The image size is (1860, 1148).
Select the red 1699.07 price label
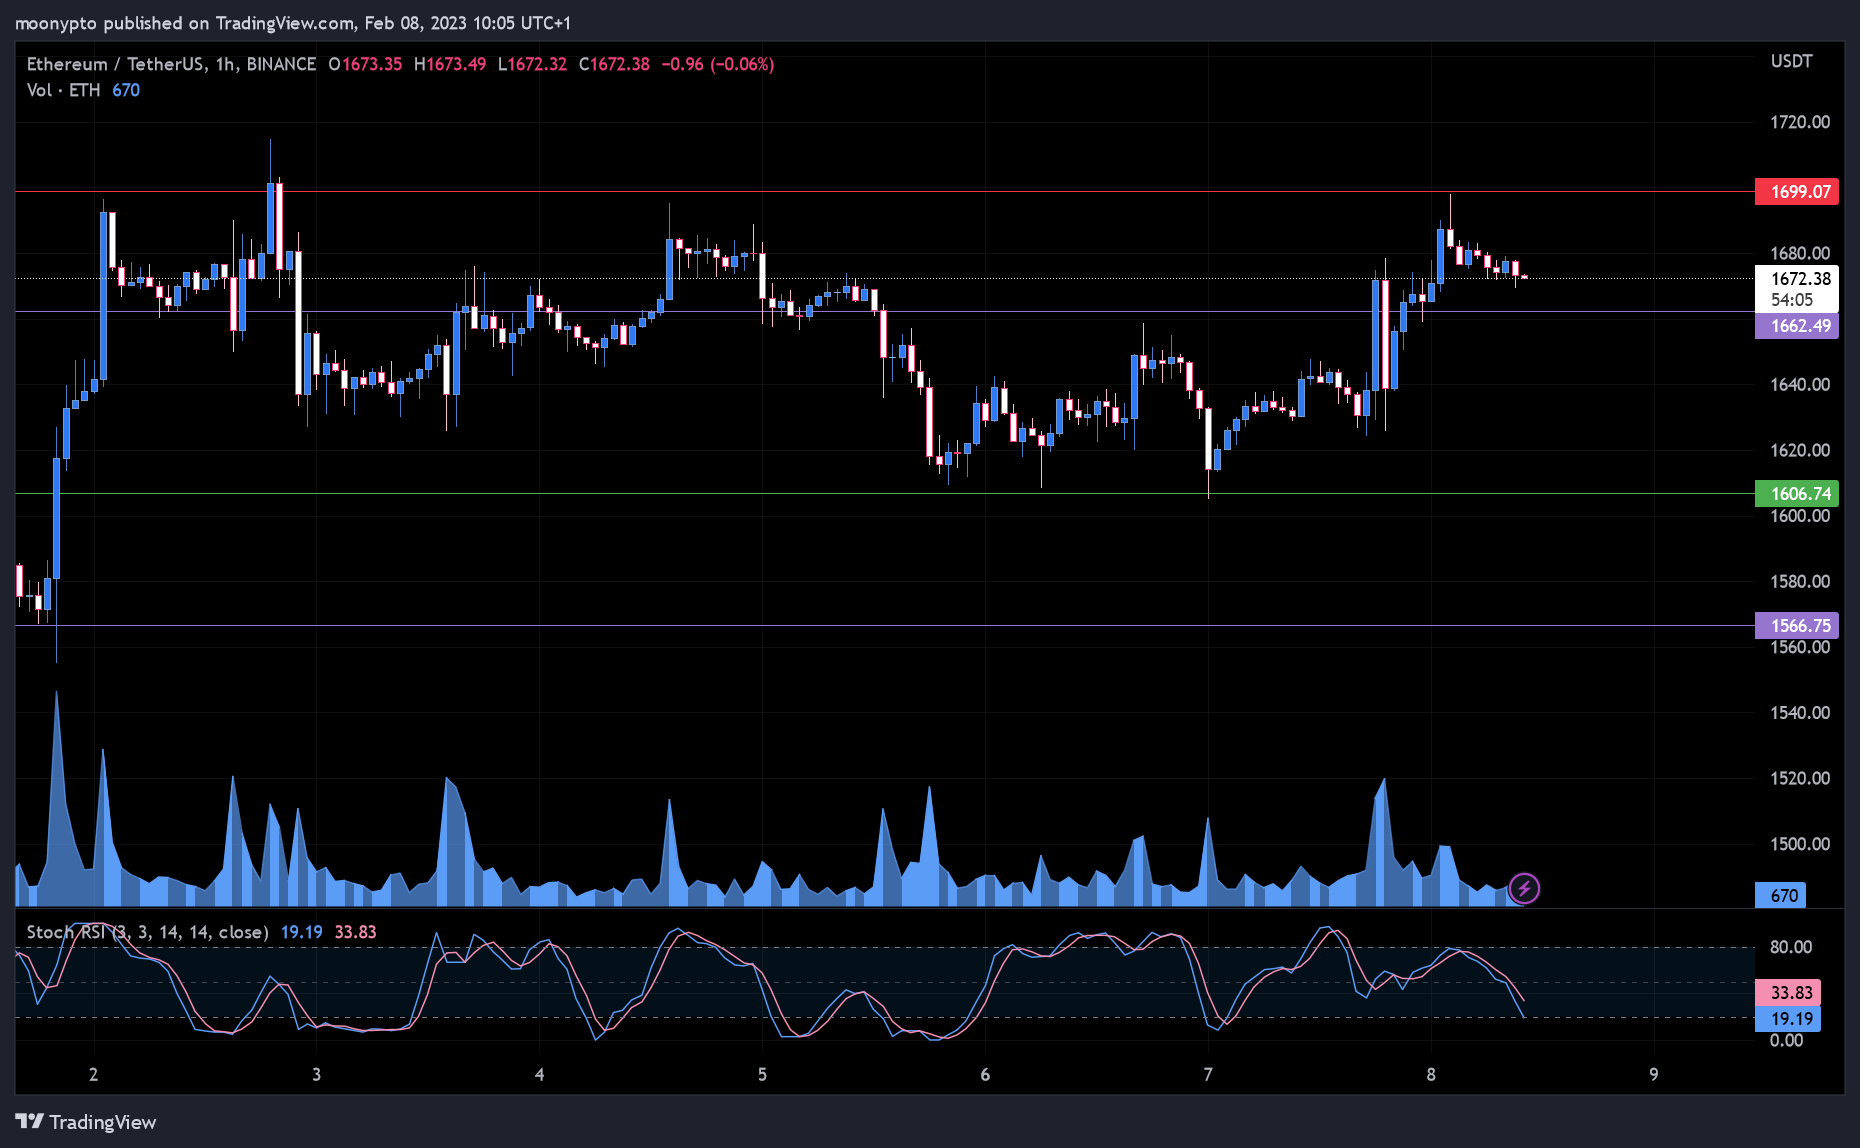click(1797, 192)
